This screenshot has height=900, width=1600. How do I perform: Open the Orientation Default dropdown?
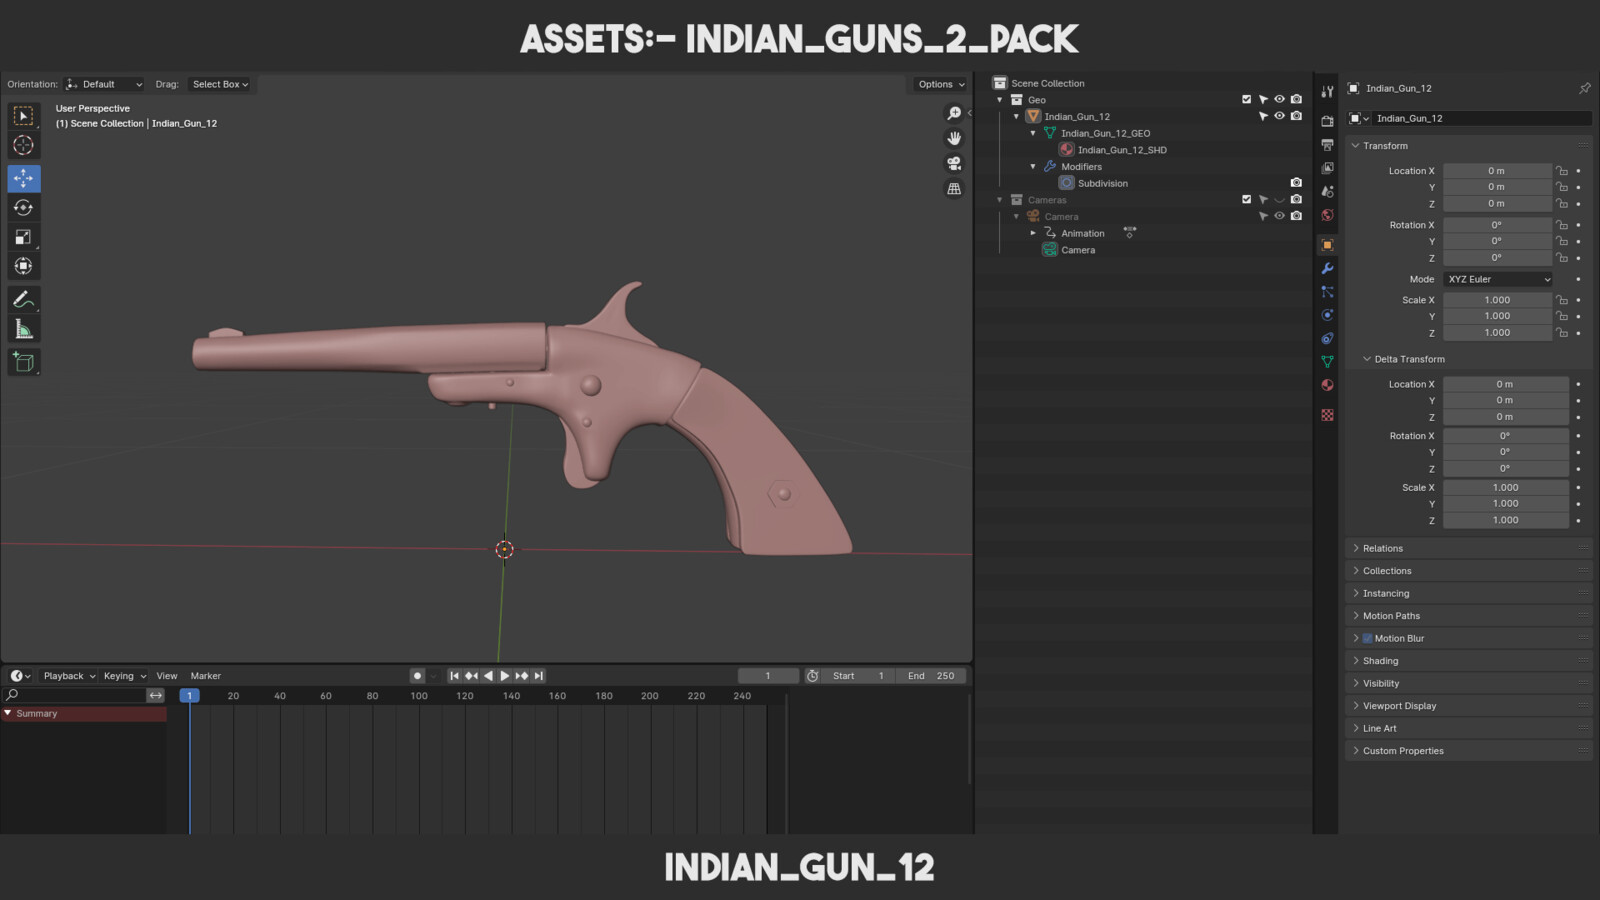(105, 84)
